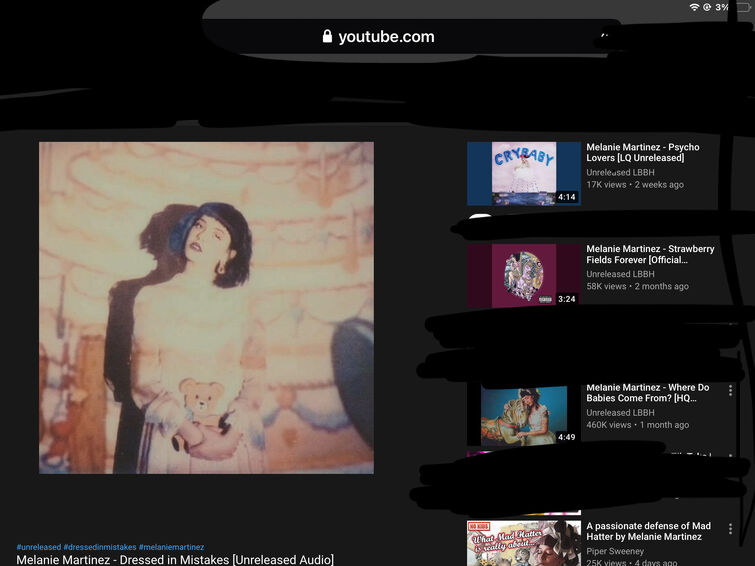The width and height of the screenshot is (755, 566).
Task: Play the Dressed in Mistakes video player
Action: (x=206, y=308)
